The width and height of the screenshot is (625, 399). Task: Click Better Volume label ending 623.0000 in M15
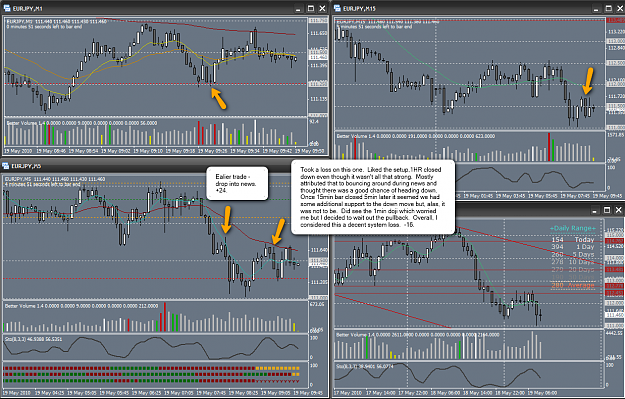point(416,136)
